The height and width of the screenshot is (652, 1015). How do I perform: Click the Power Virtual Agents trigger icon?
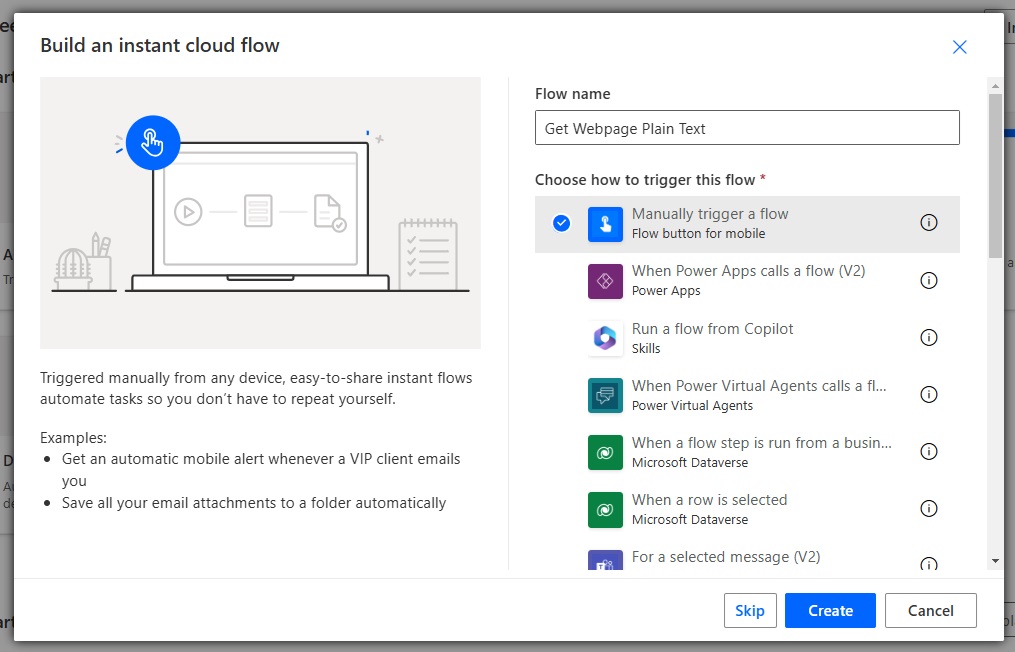(605, 395)
